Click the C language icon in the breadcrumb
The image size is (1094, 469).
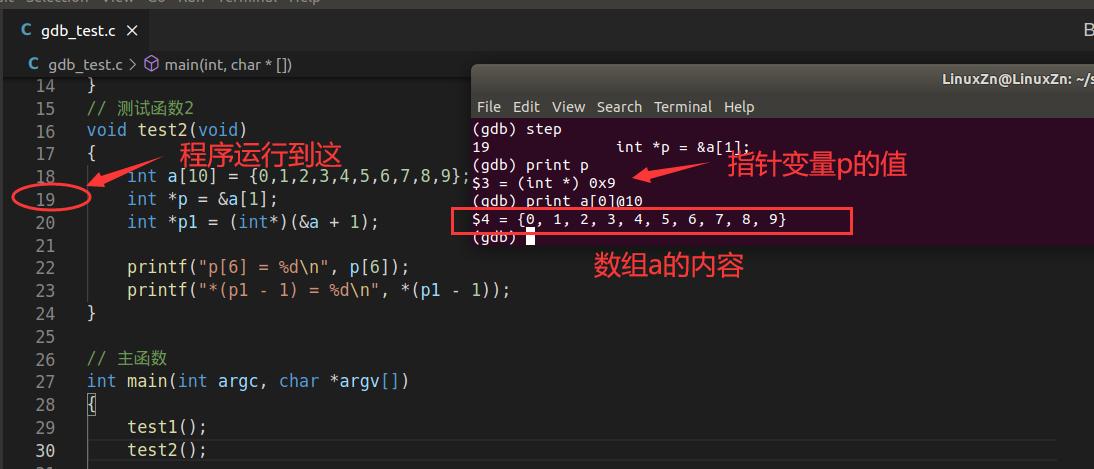tap(34, 64)
